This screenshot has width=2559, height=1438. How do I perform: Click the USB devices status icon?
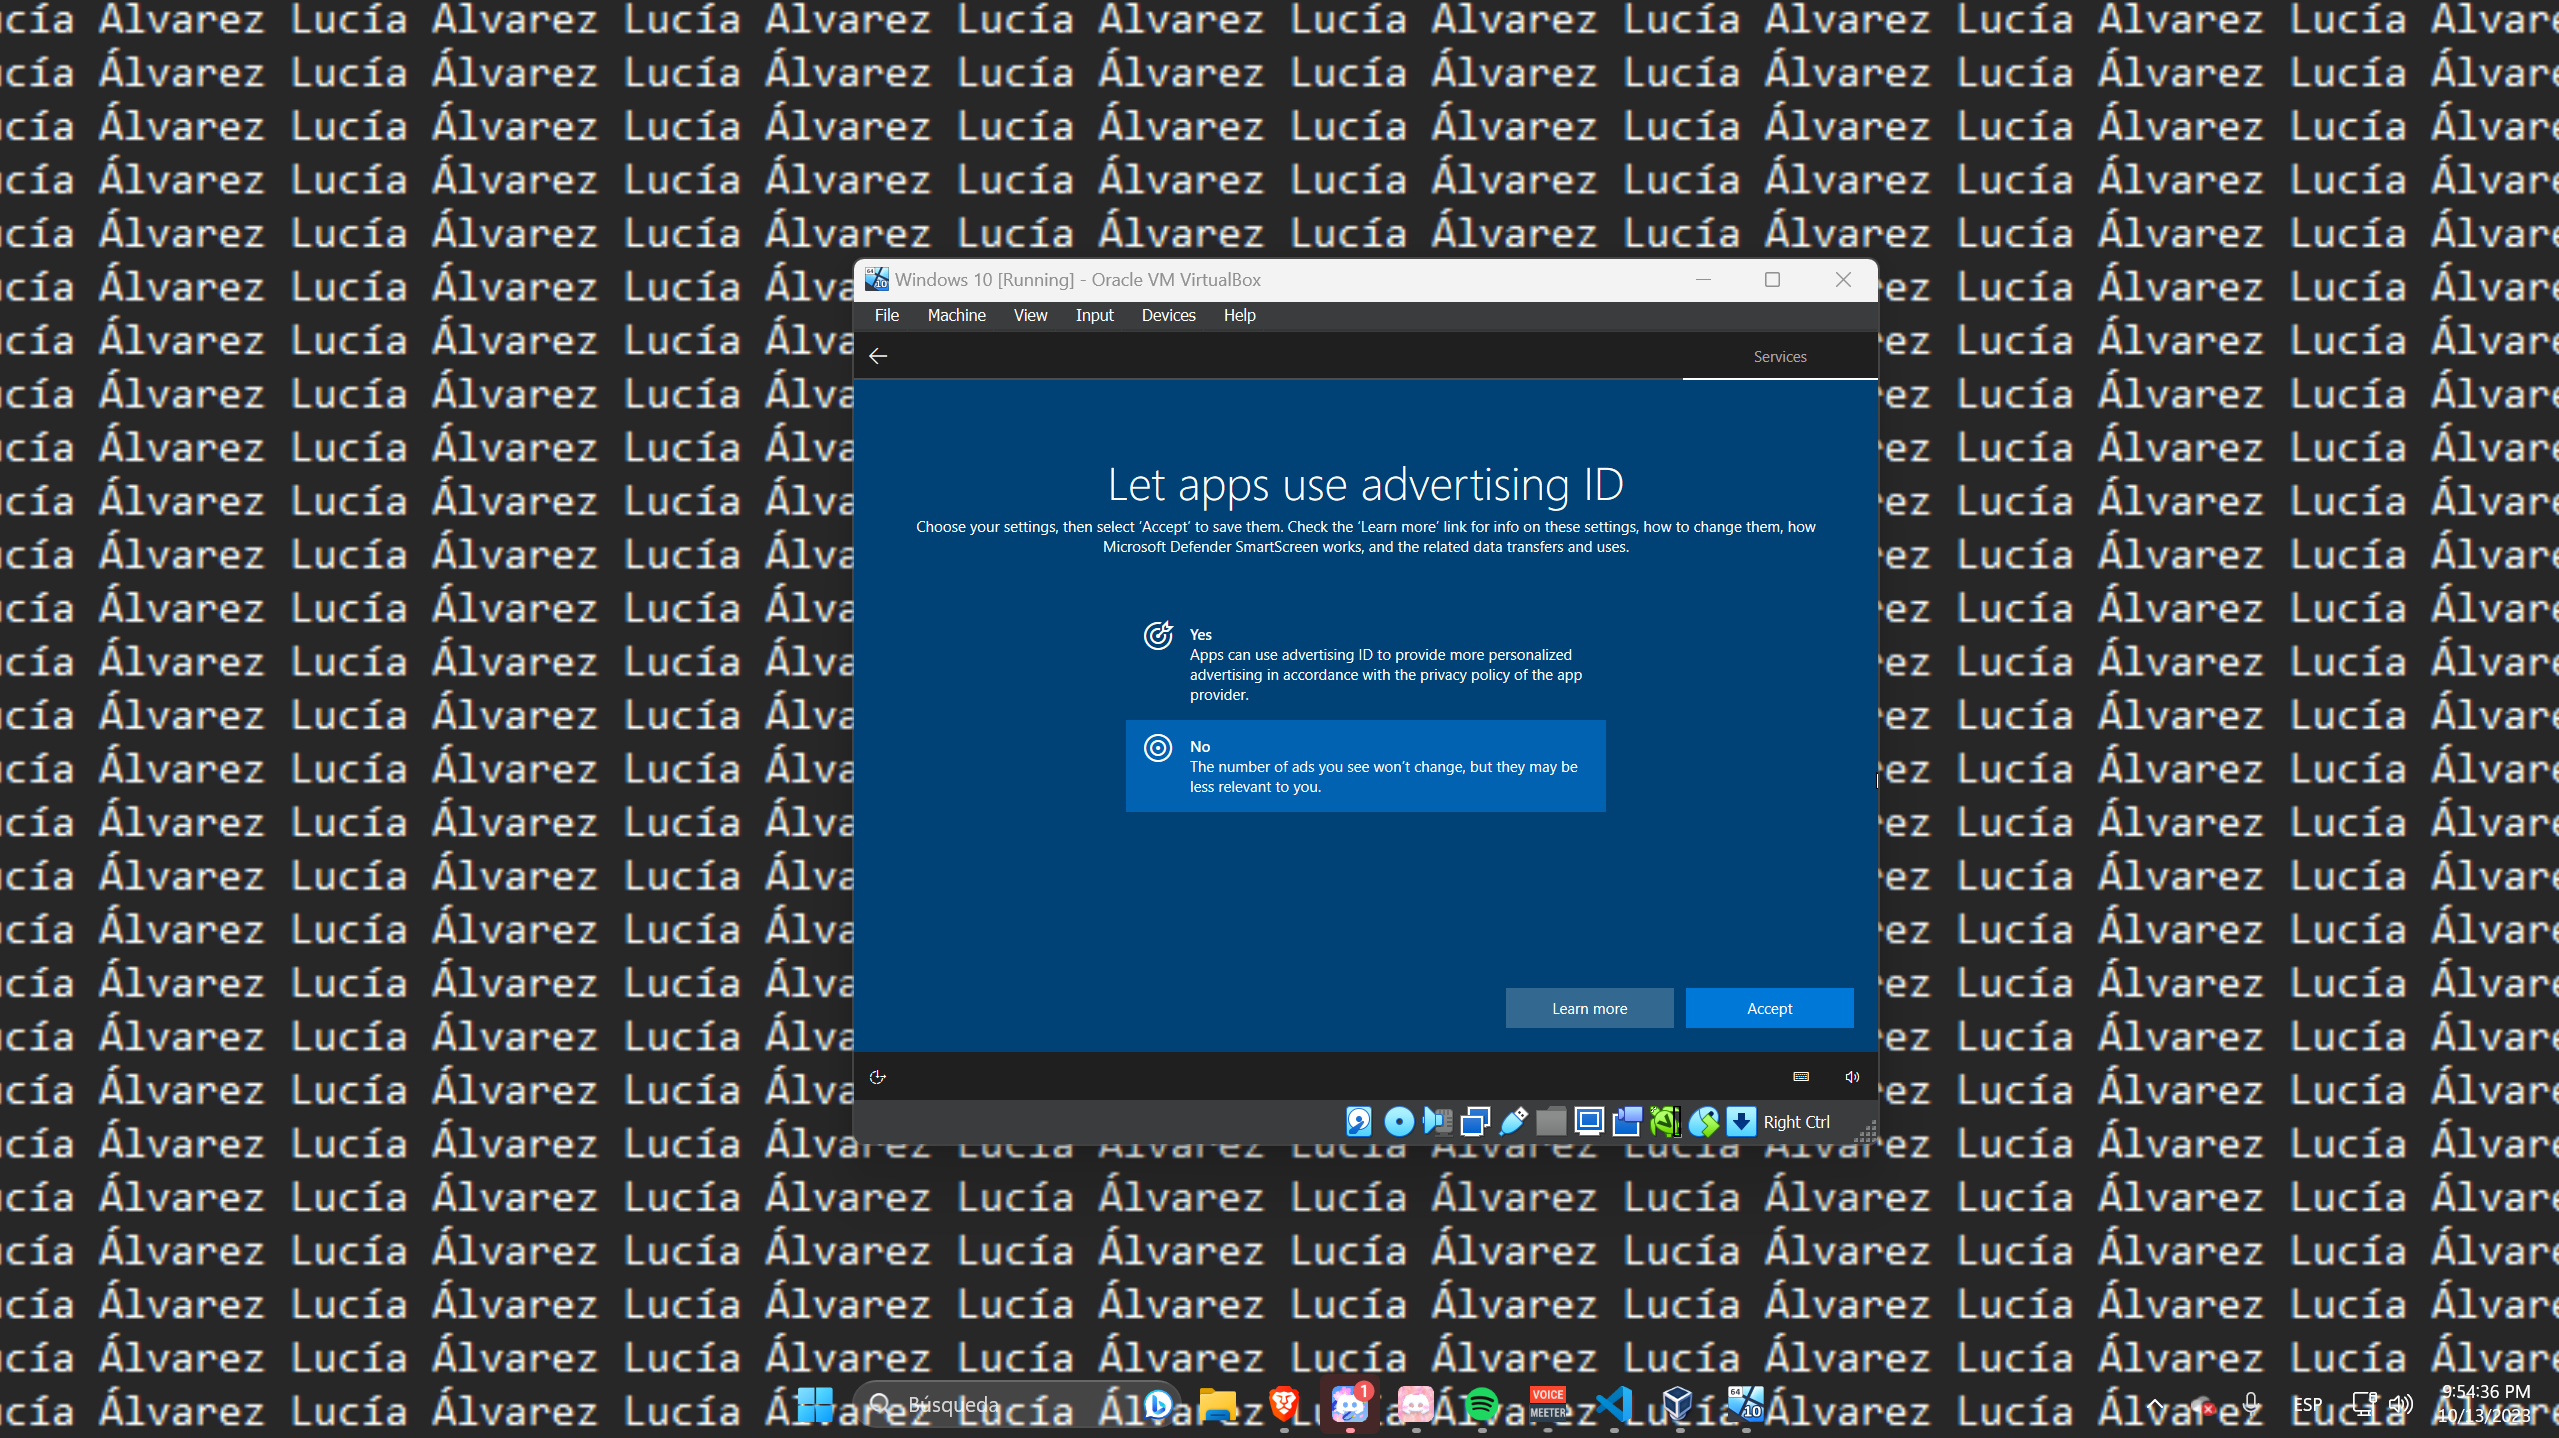(1515, 1122)
